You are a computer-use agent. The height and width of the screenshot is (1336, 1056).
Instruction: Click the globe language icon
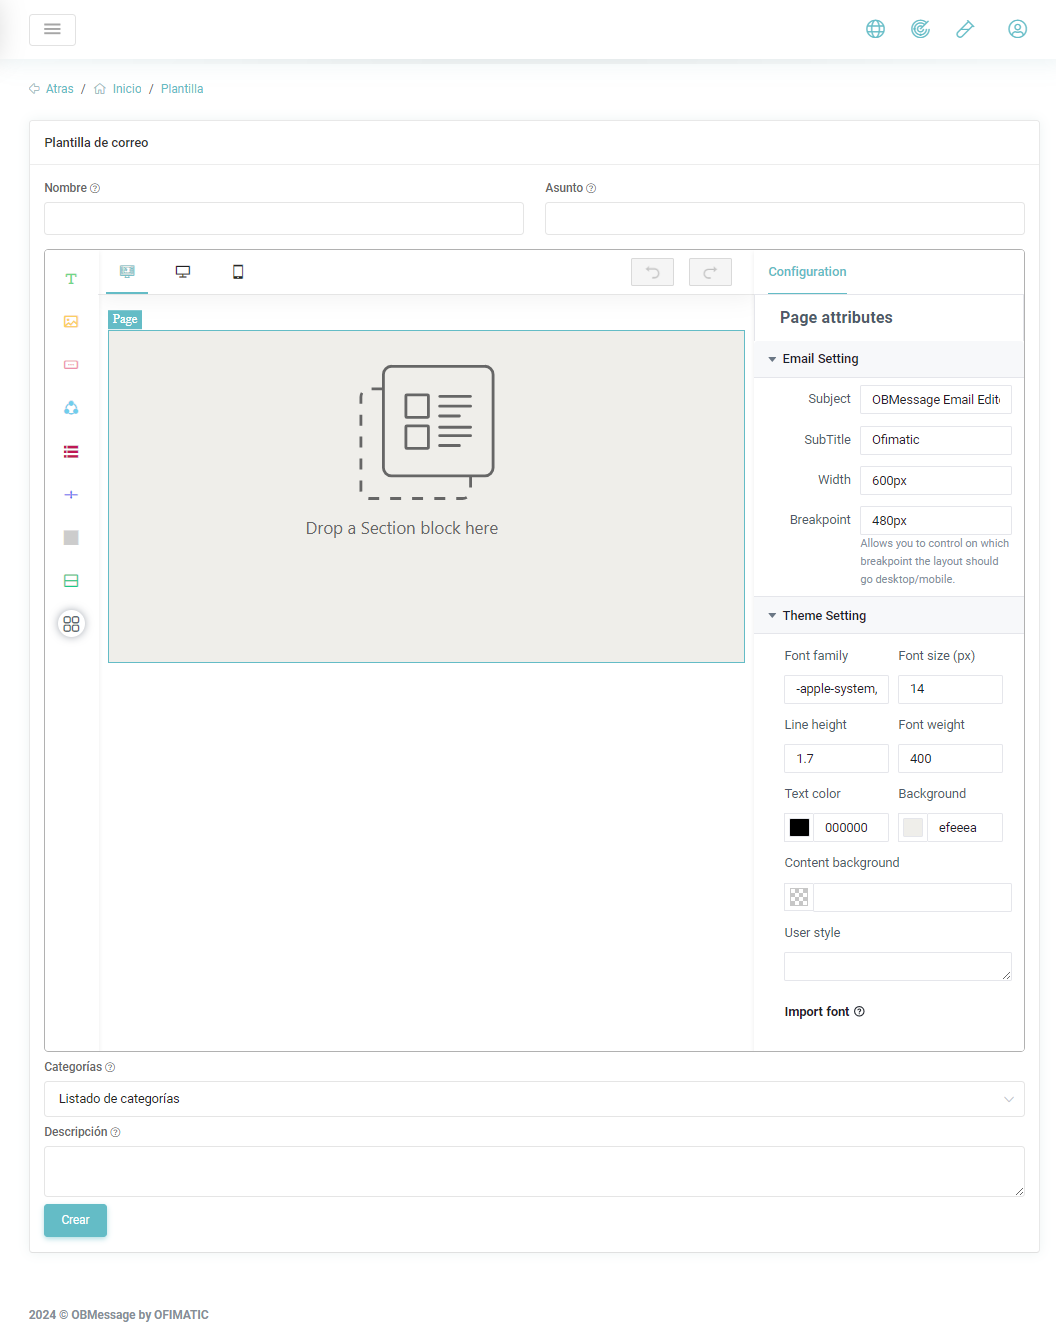(875, 29)
